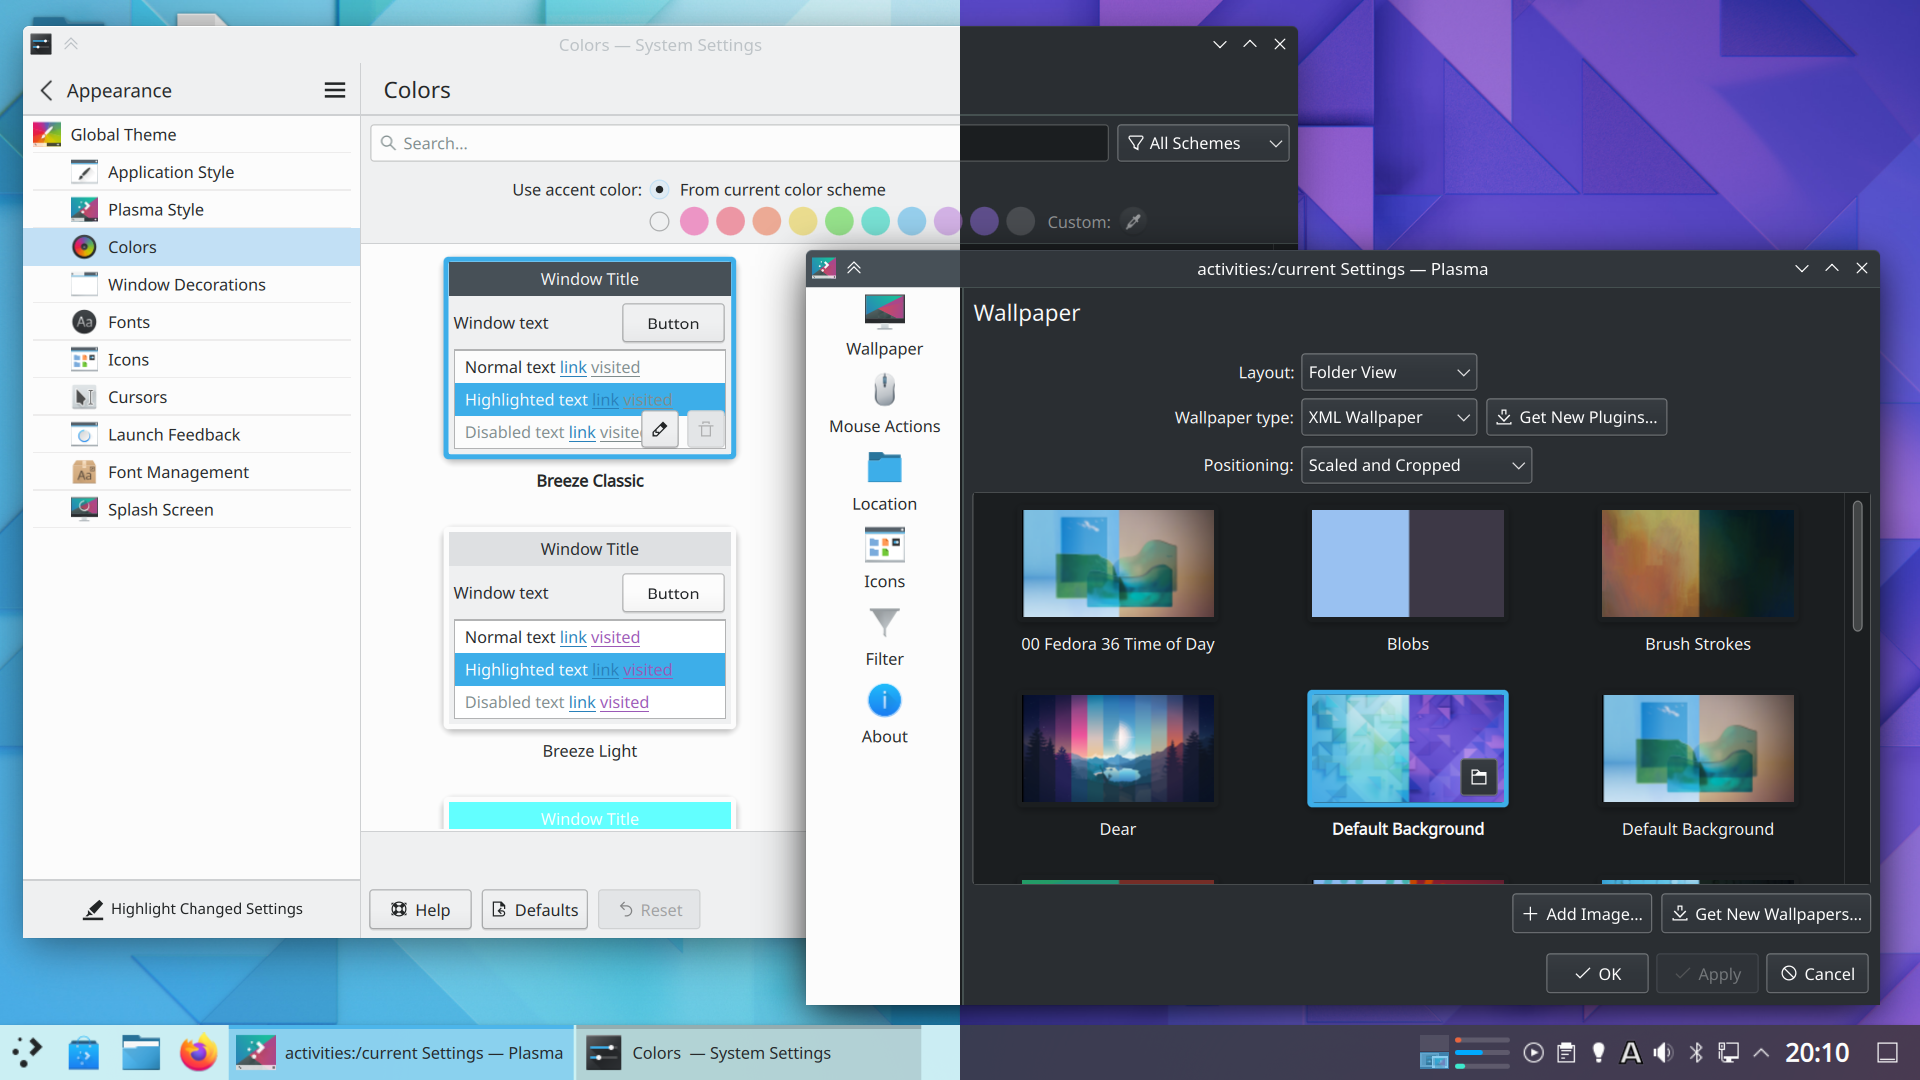Edit the Breeze Classic color scheme with pencil icon

(660, 430)
